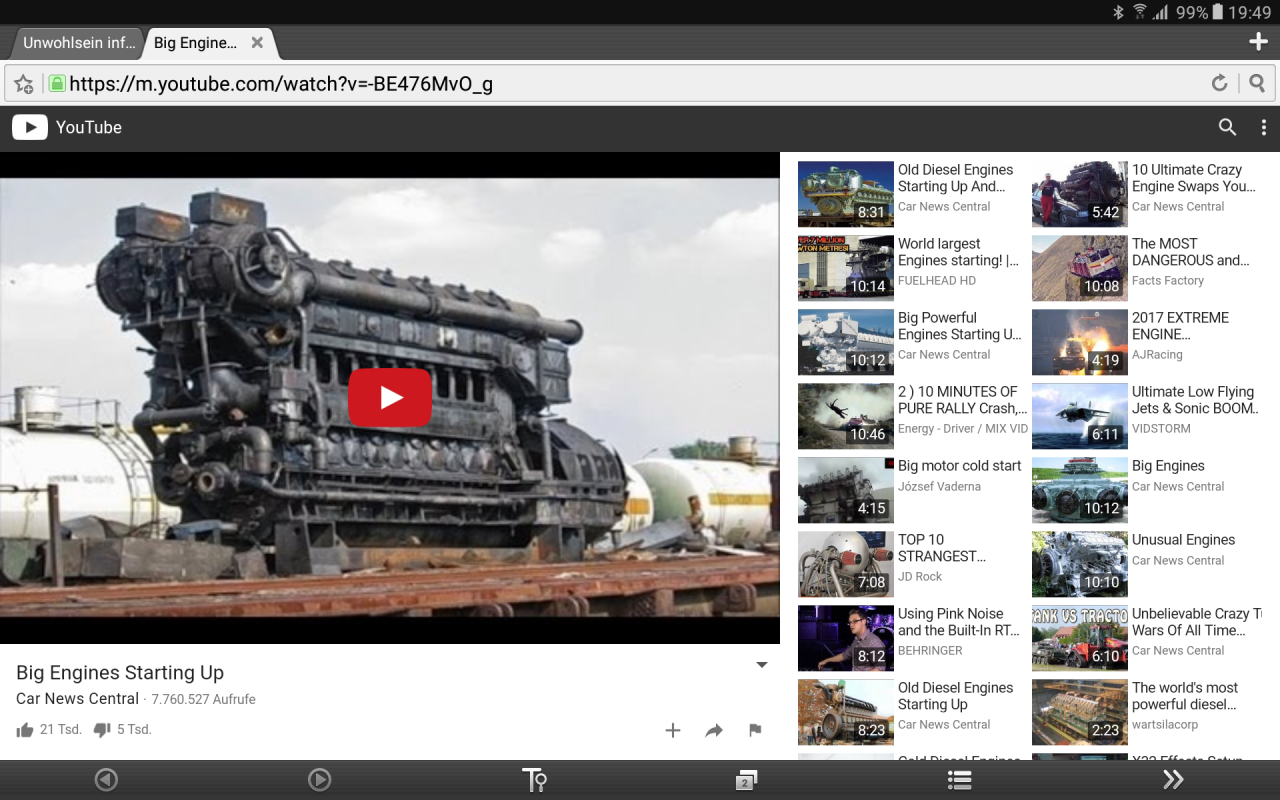Click the 10:10 Unusual Engines thumbnail
This screenshot has width=1280, height=800.
pos(1079,564)
